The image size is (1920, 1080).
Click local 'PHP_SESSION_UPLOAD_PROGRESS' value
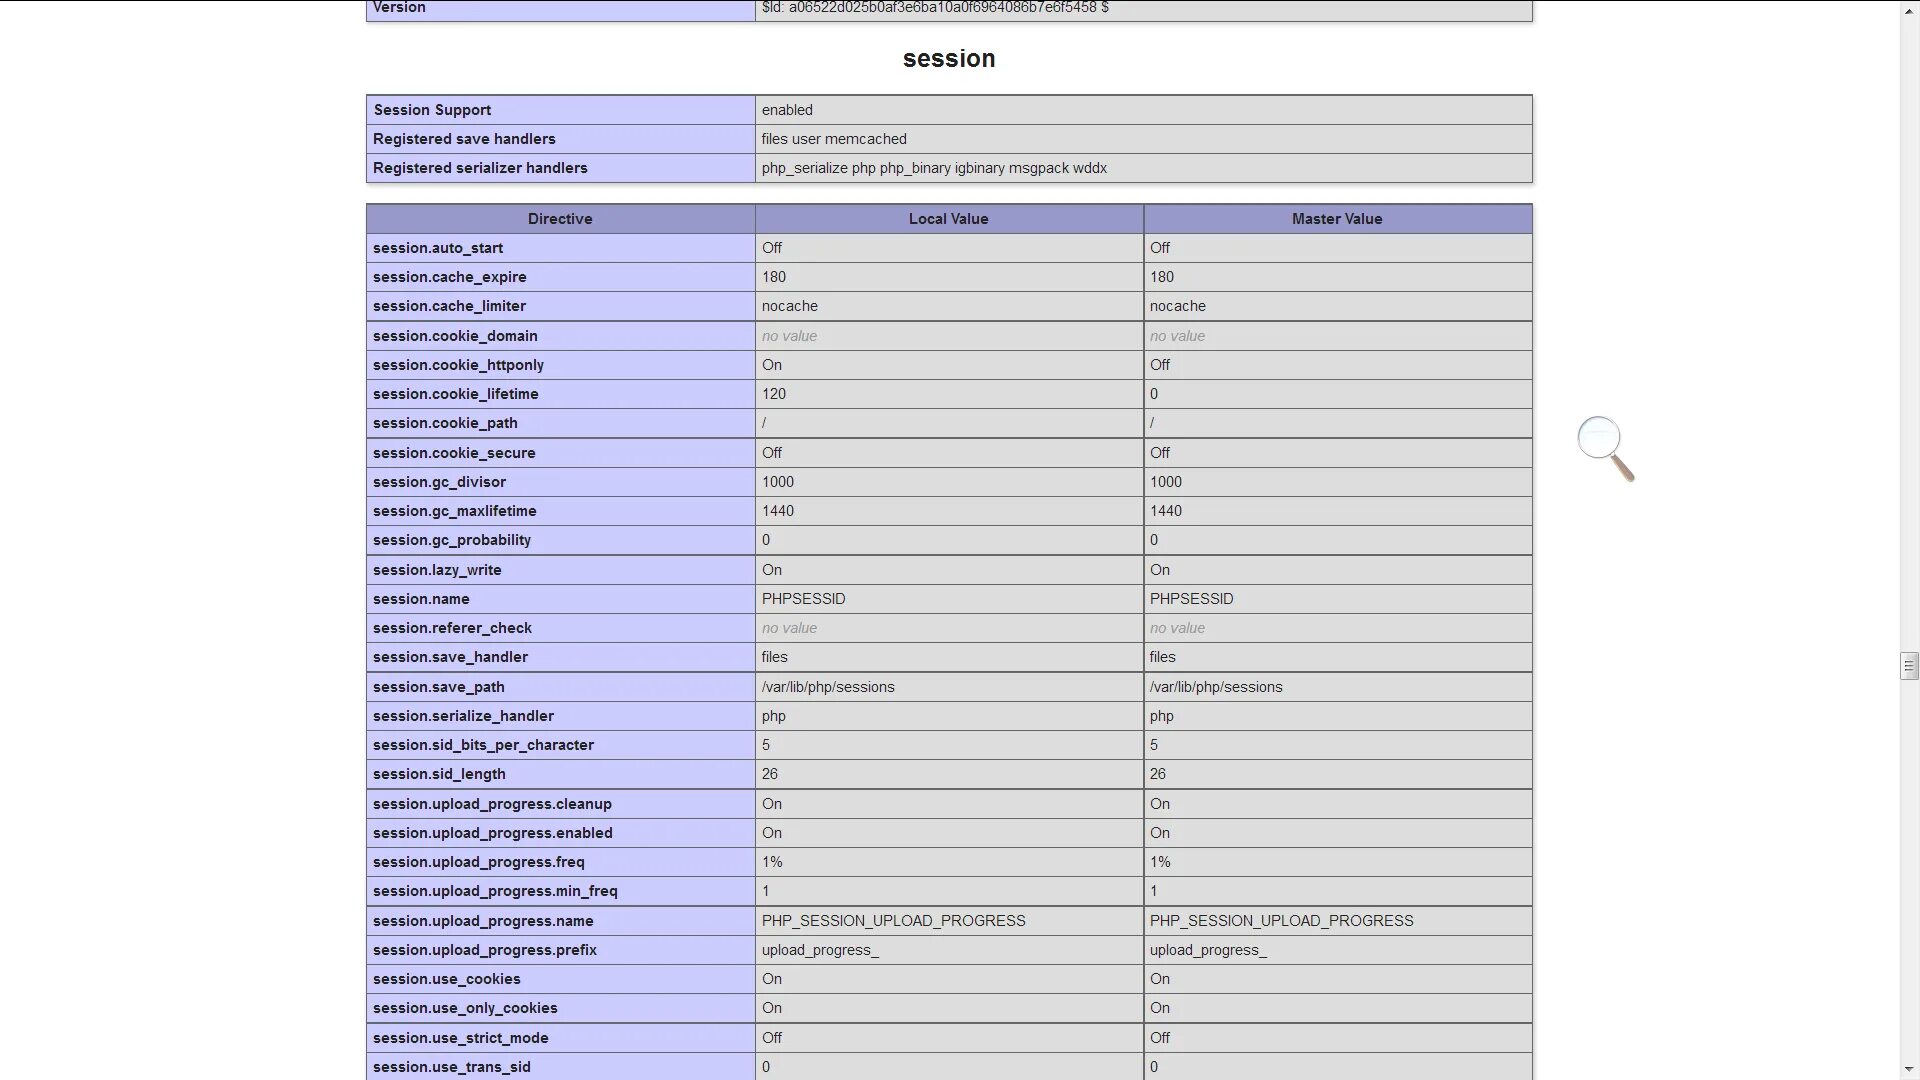(893, 921)
